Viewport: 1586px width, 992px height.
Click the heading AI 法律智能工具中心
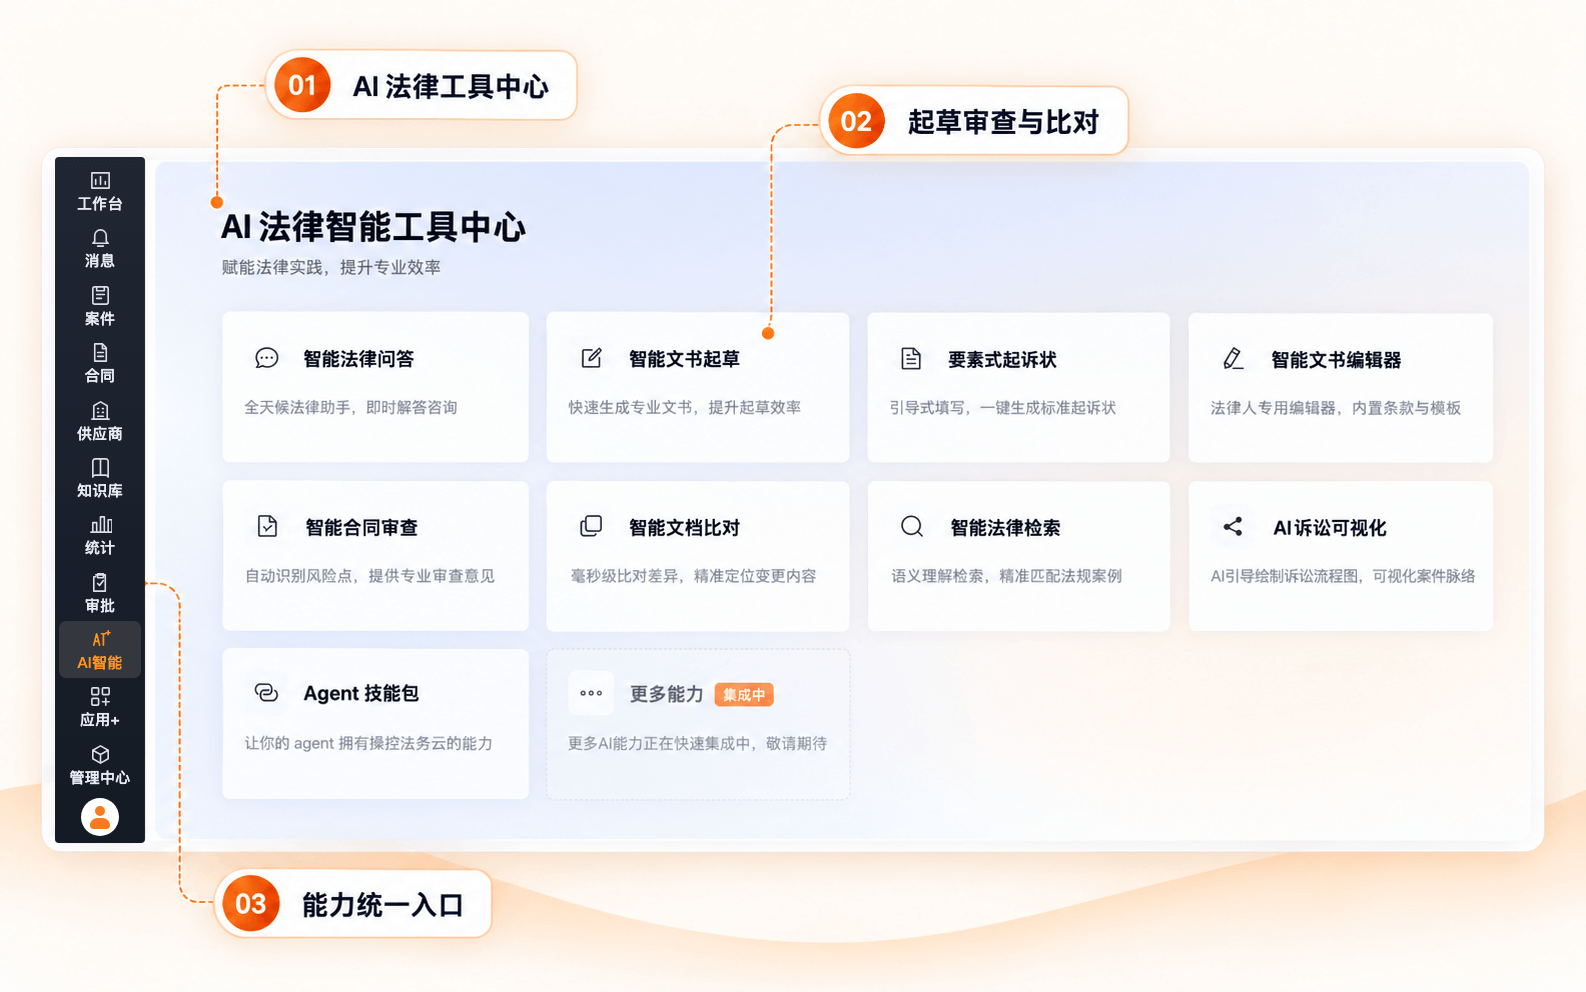pos(373,227)
